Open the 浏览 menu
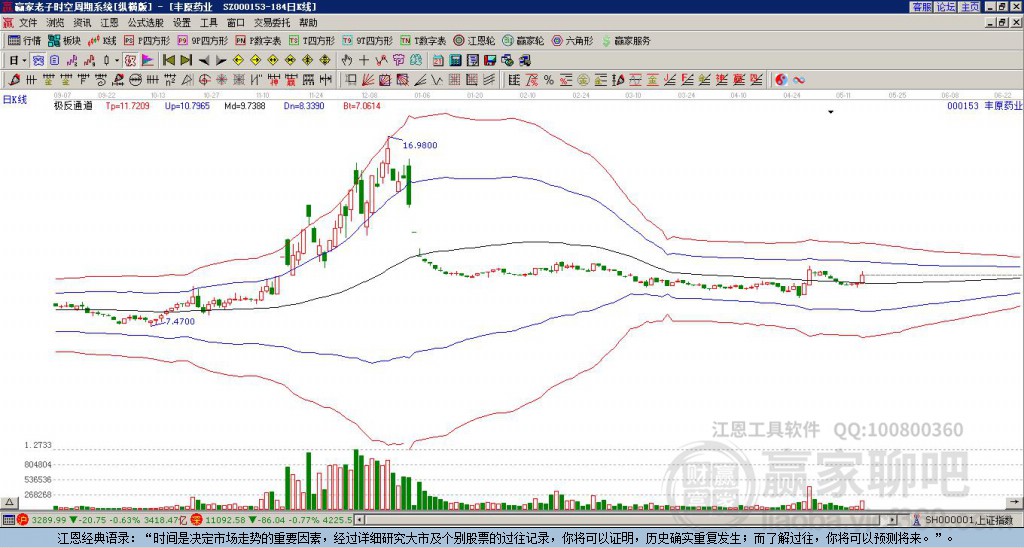Screen dimensions: 1024x548 55,23
